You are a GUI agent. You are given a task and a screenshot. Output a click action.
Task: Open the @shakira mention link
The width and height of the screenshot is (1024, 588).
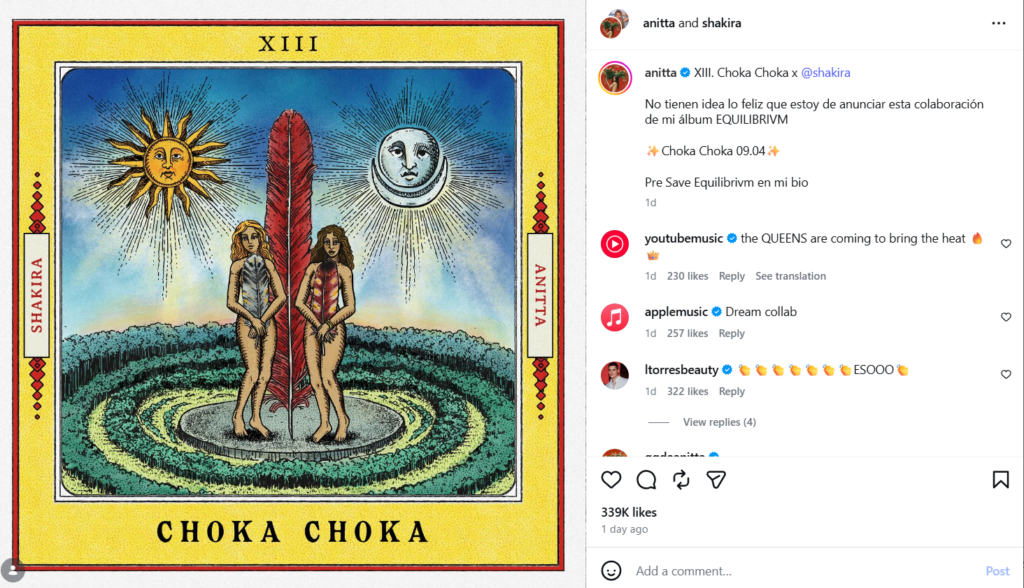tap(825, 73)
